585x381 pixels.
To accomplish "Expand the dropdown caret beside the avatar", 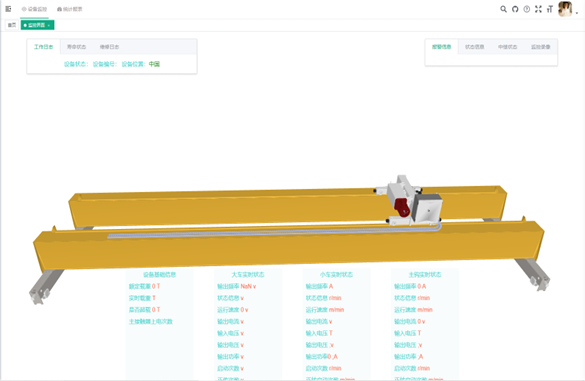I will (577, 12).
